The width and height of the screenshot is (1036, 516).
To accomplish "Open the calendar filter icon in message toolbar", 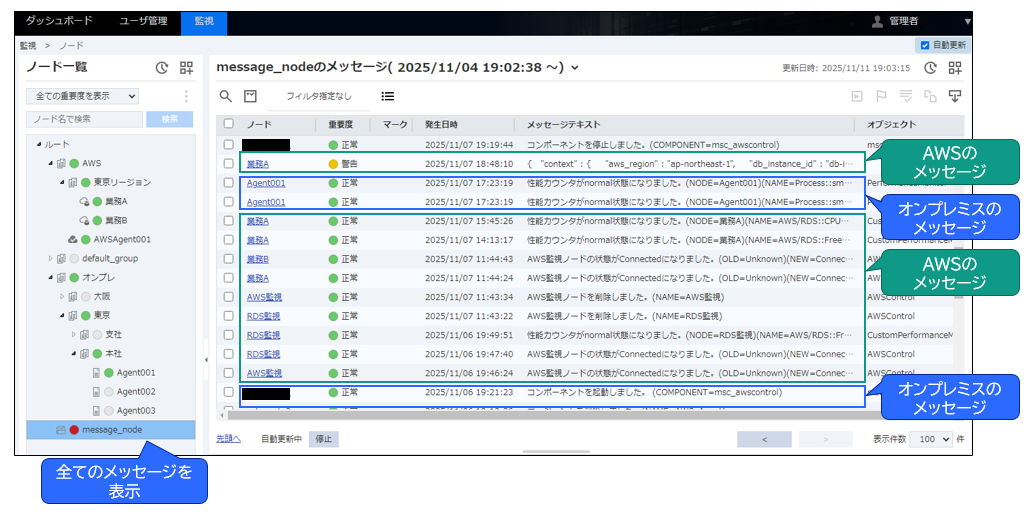I will tap(251, 96).
